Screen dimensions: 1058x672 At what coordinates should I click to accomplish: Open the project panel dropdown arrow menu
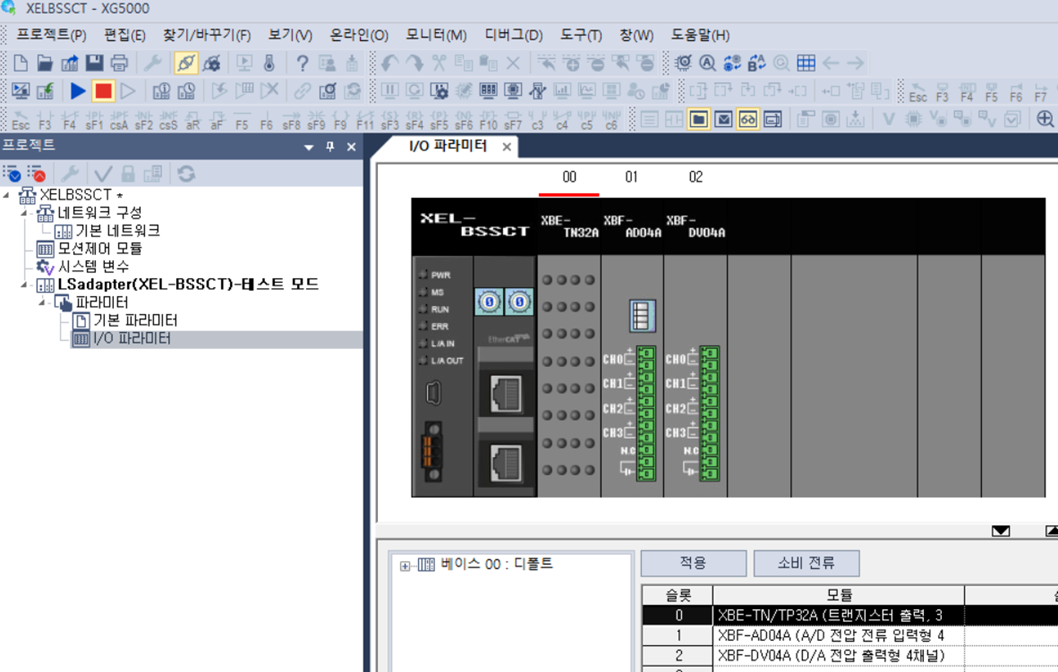pos(308,146)
